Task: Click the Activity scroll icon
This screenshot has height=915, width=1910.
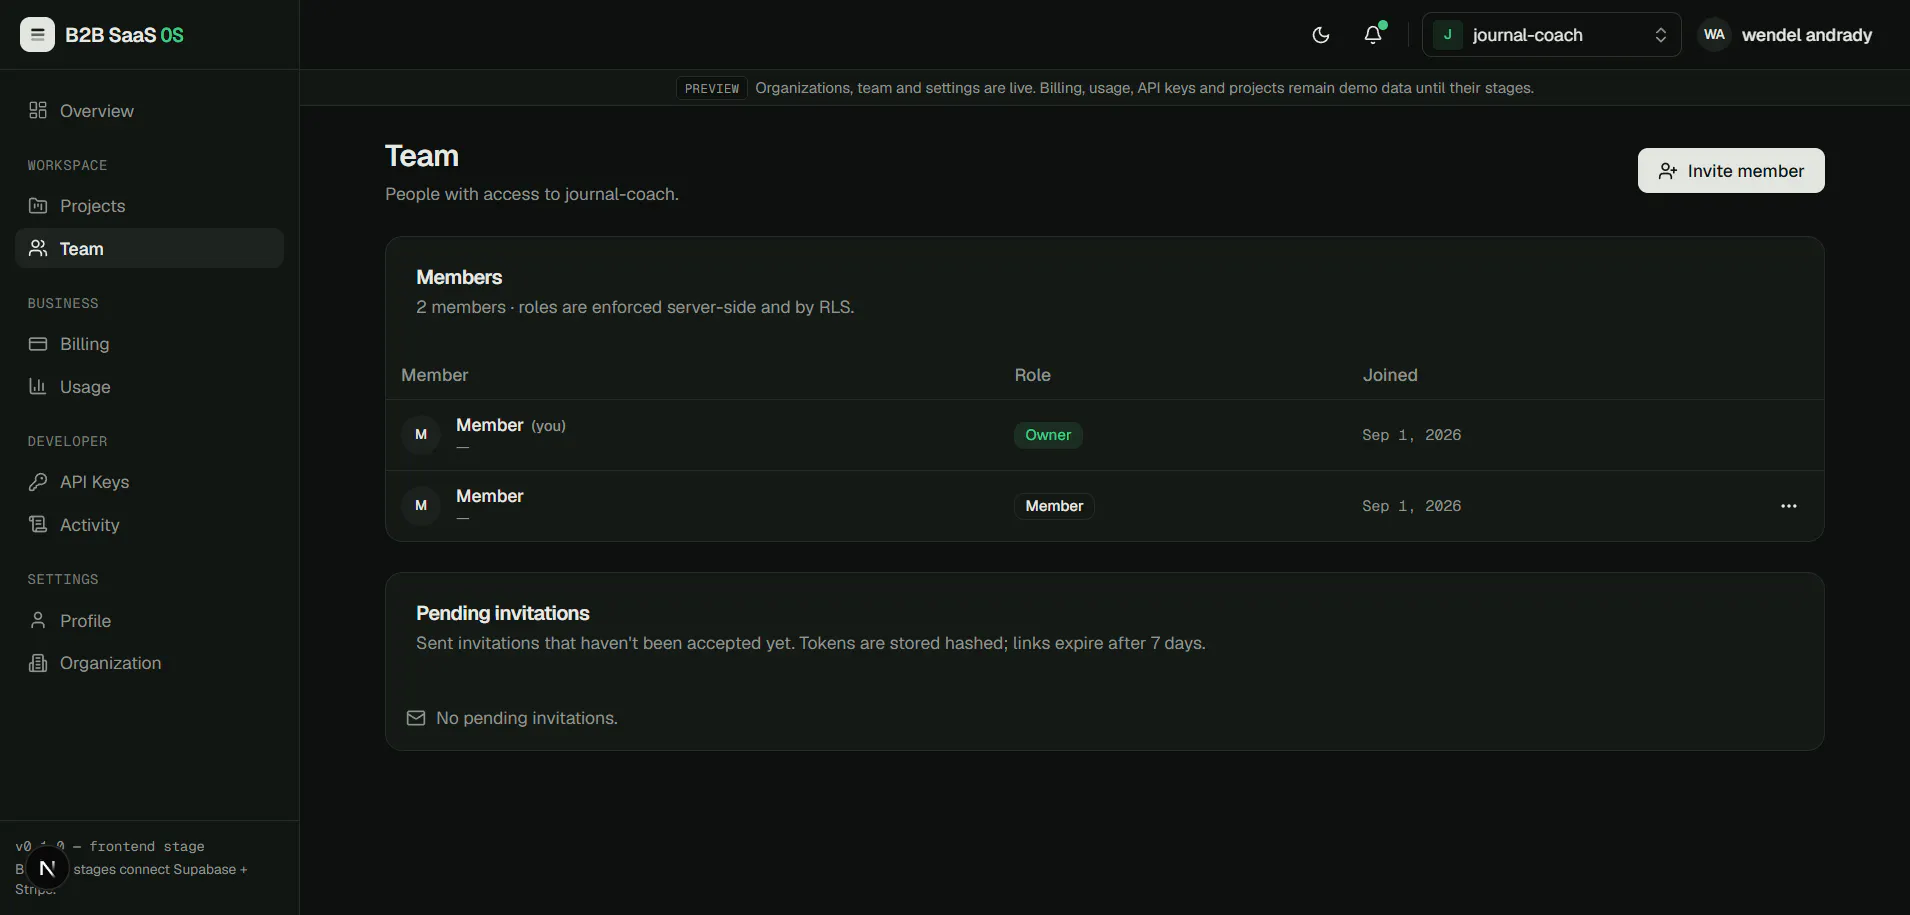Action: point(38,524)
